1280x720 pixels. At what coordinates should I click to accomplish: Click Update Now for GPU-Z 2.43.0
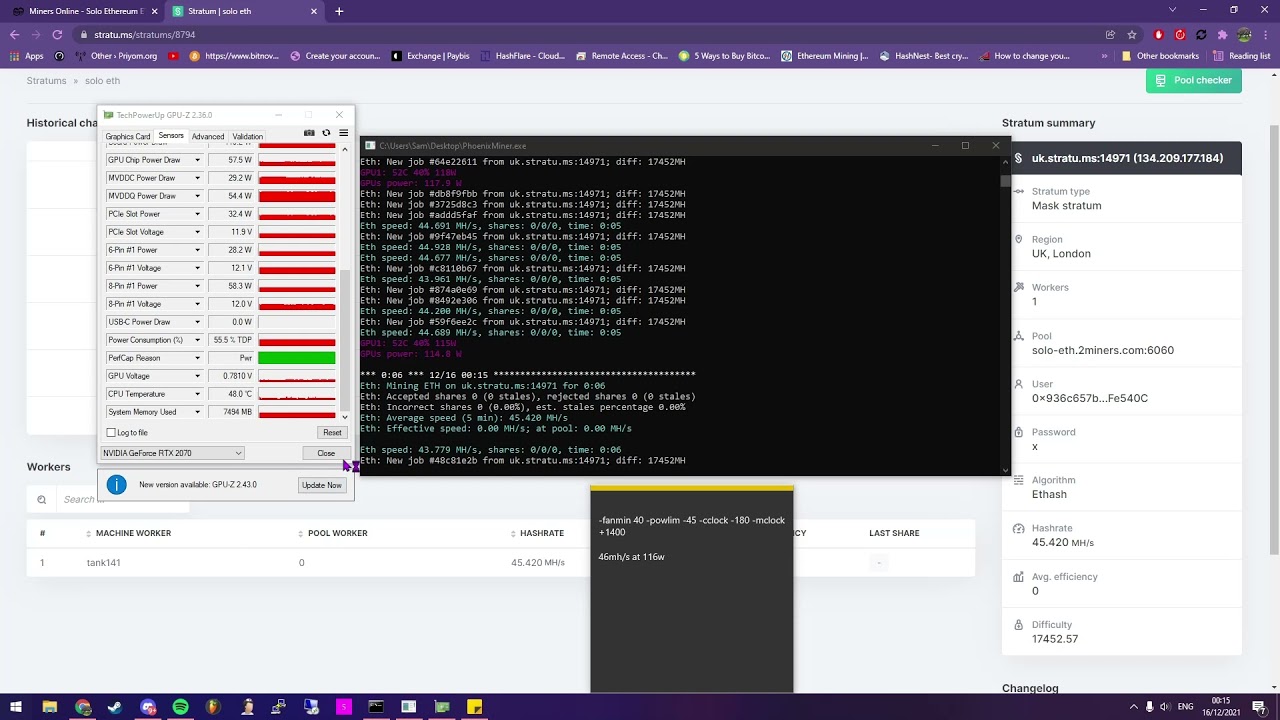(x=322, y=485)
